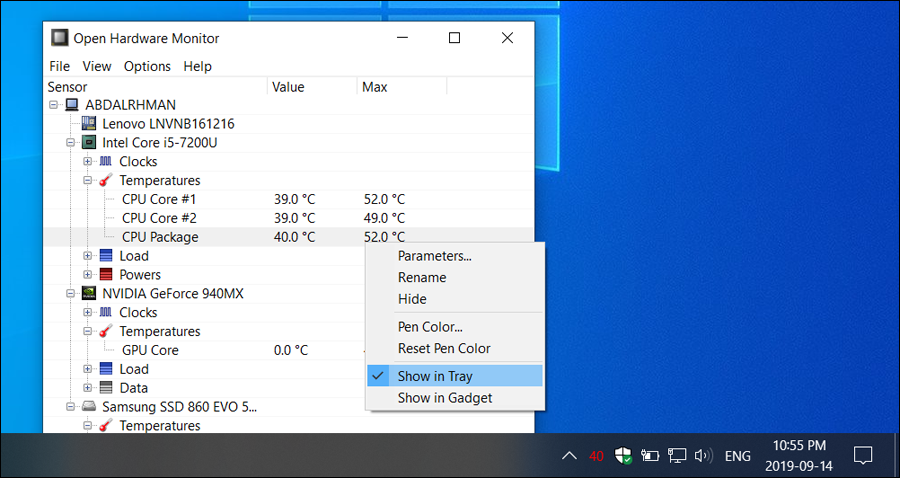Collapse the Intel Core i5-7200U node
Image resolution: width=900 pixels, height=478 pixels.
pyautogui.click(x=71, y=142)
